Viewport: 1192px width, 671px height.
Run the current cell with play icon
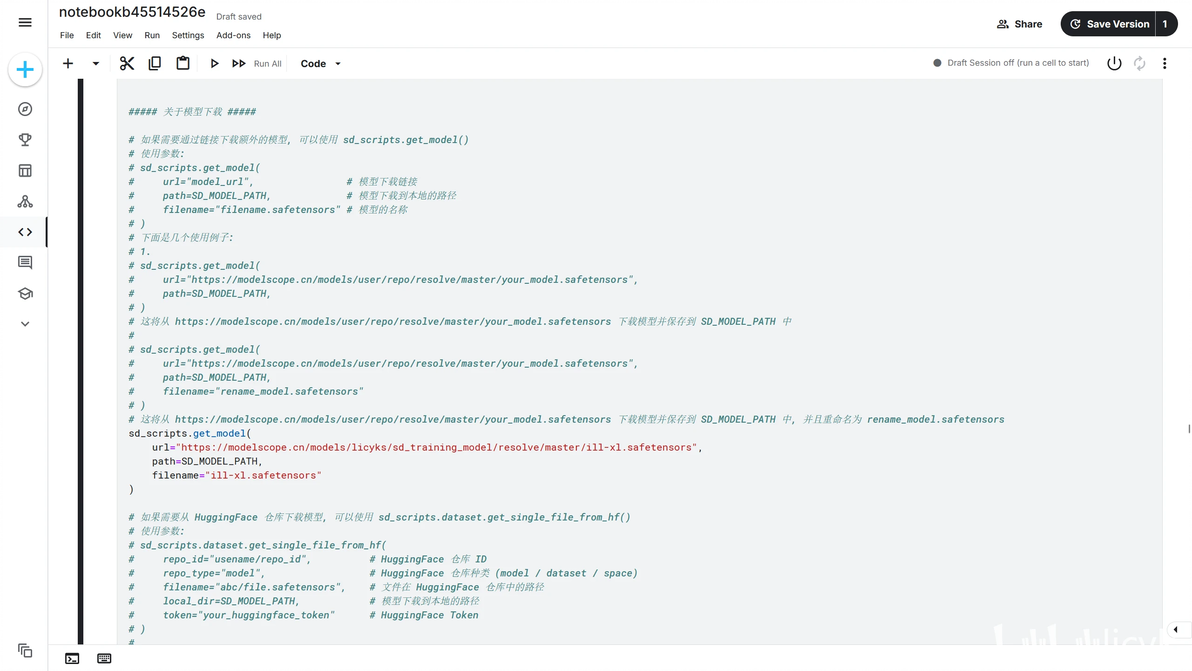tap(214, 63)
